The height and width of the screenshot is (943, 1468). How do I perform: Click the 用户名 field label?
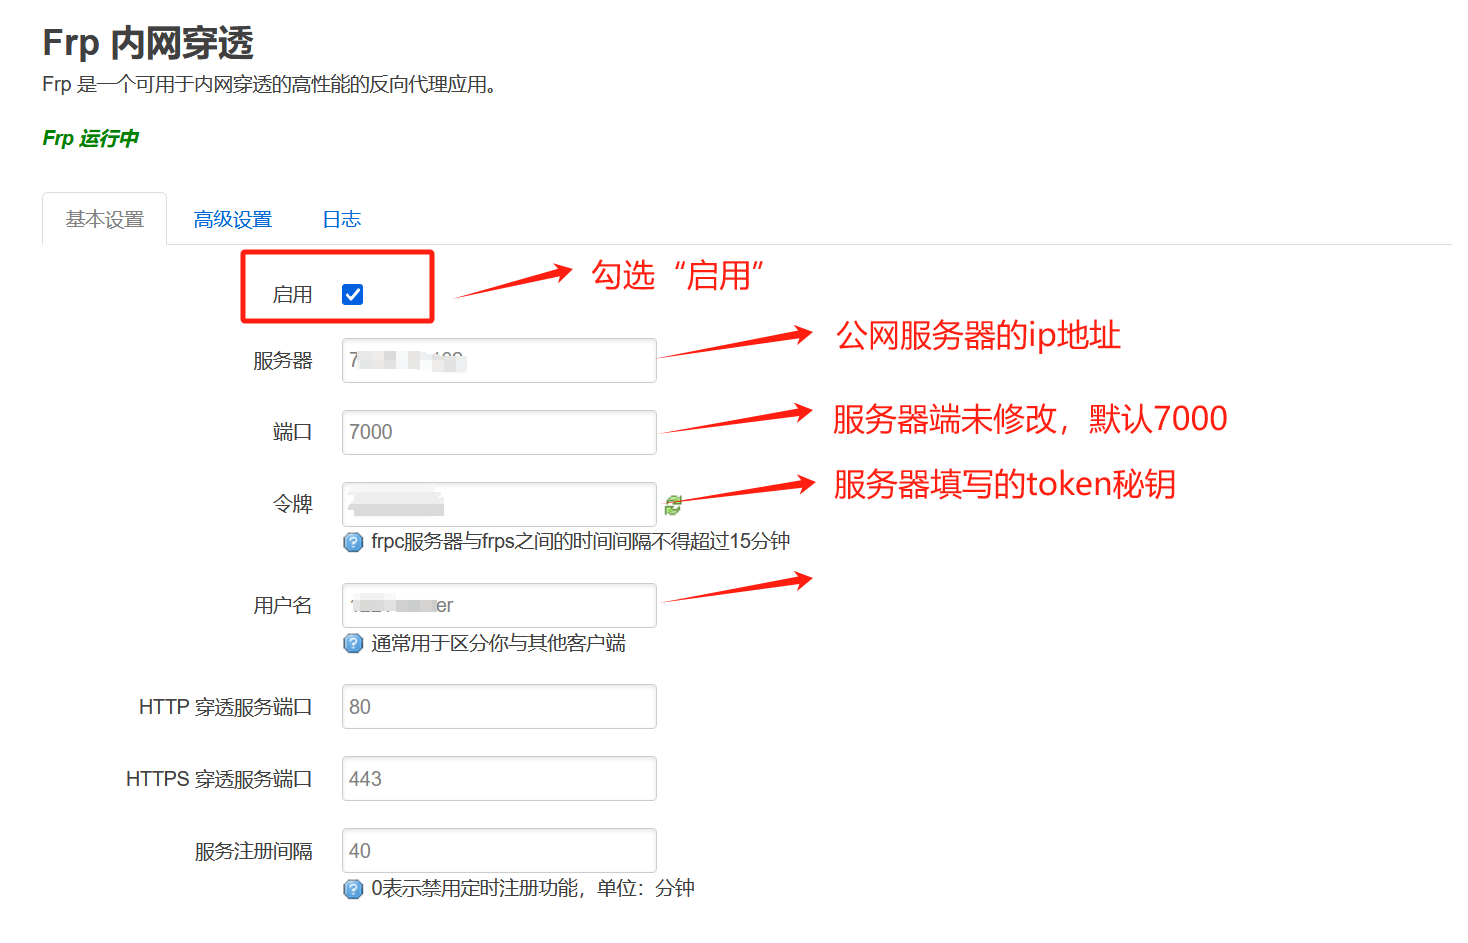pyautogui.click(x=283, y=606)
